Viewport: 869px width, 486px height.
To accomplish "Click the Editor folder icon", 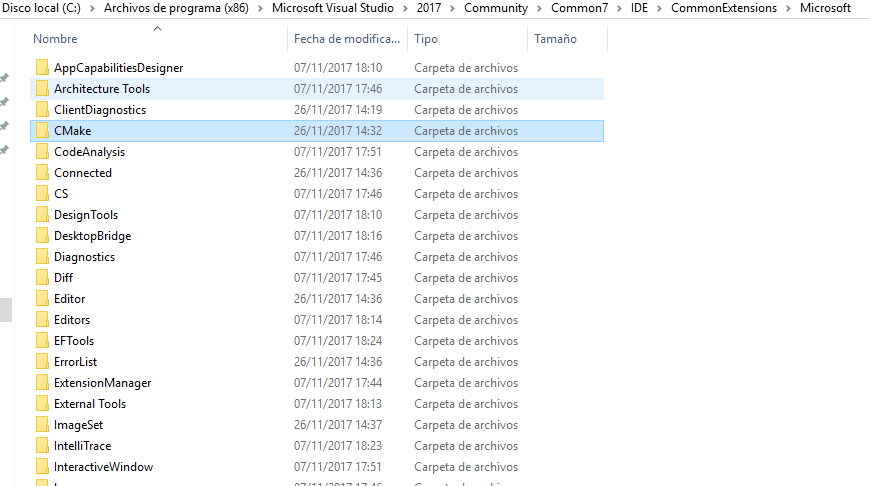I will 42,299.
